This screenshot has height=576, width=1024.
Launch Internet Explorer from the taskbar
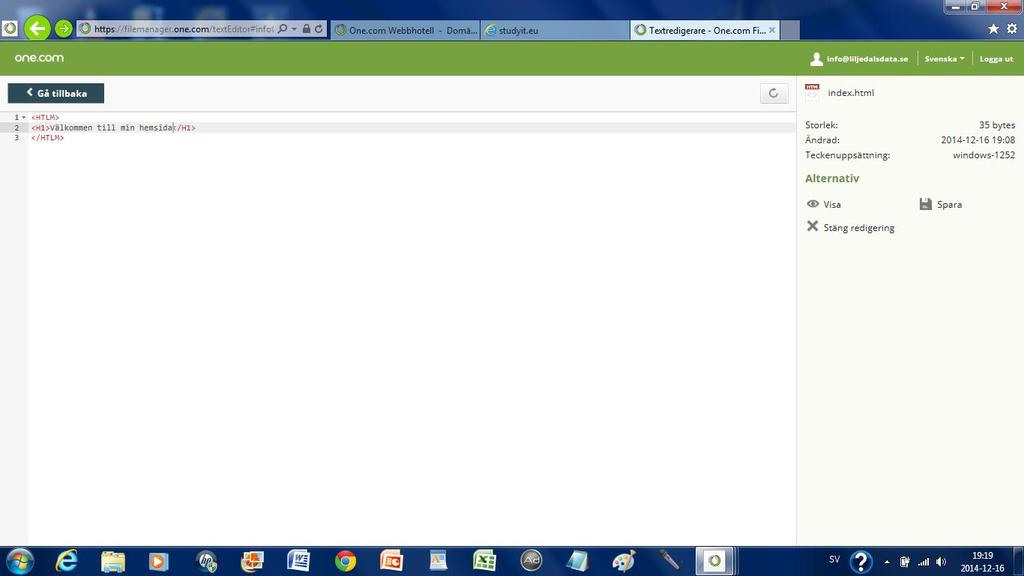(x=66, y=561)
